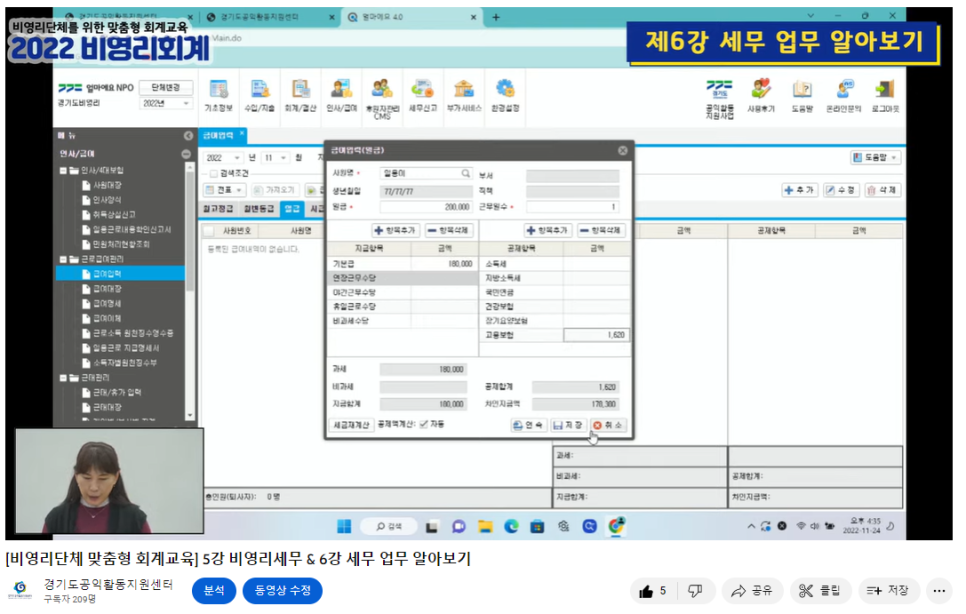The height and width of the screenshot is (614, 966).
Task: Click 항목삭제 above the 공제항목 table
Action: point(601,230)
